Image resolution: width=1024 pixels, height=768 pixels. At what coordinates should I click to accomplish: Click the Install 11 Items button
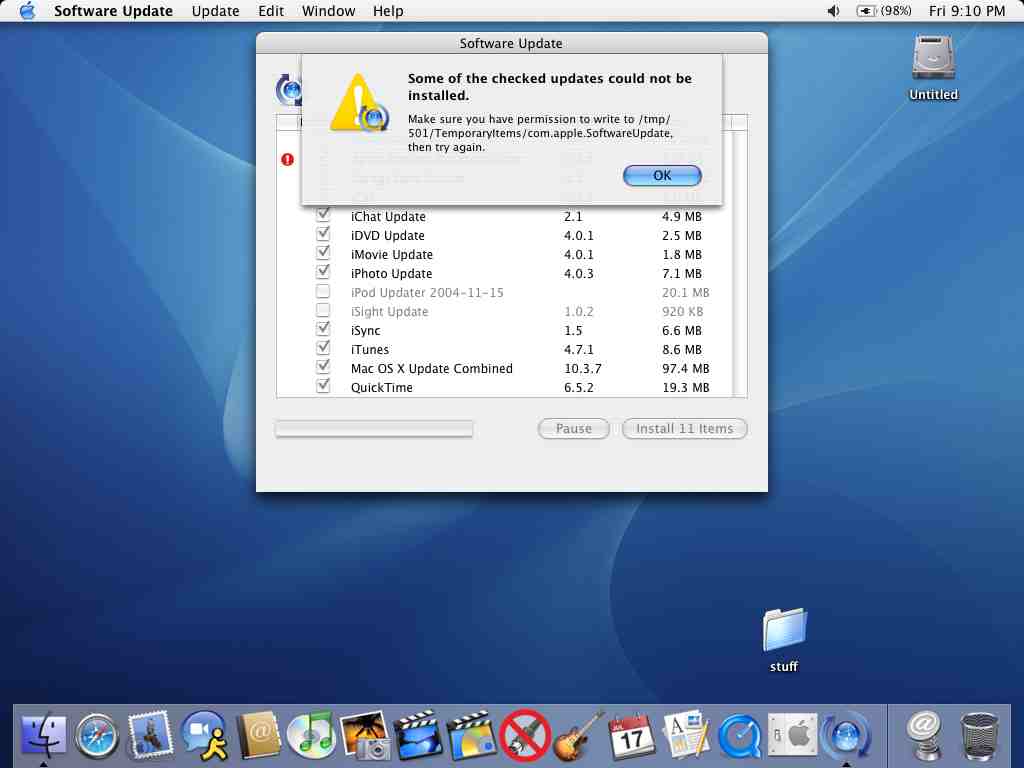pyautogui.click(x=684, y=428)
